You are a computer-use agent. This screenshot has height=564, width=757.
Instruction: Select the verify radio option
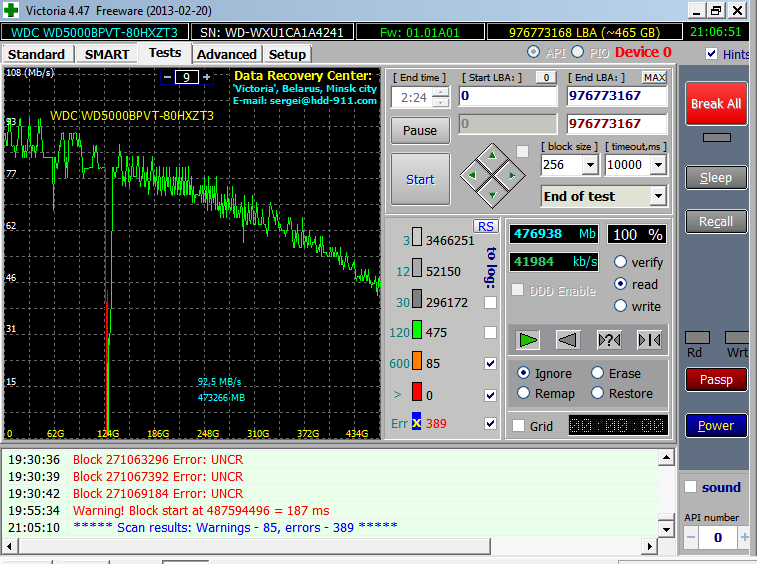click(x=620, y=262)
